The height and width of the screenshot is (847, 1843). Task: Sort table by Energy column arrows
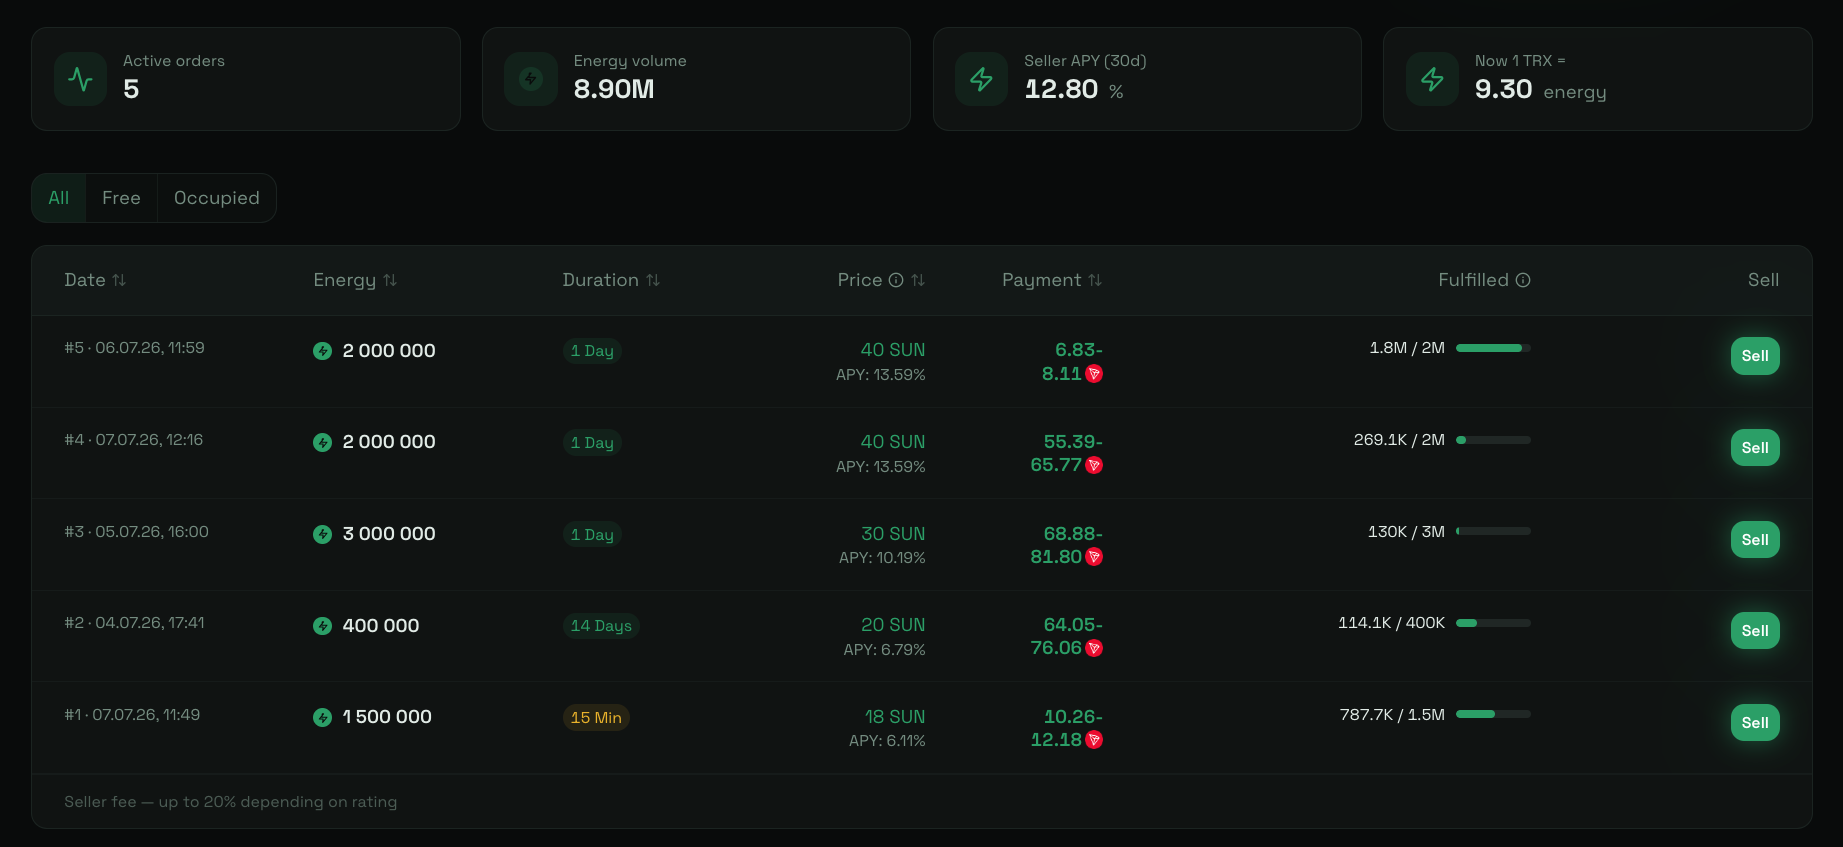click(x=390, y=280)
